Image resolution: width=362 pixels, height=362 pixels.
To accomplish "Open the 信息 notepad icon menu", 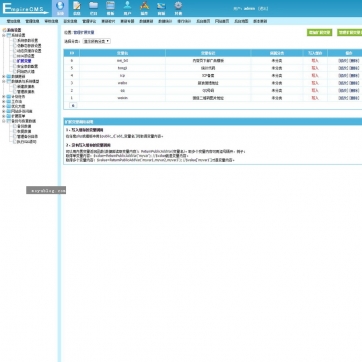I will 77,8.
